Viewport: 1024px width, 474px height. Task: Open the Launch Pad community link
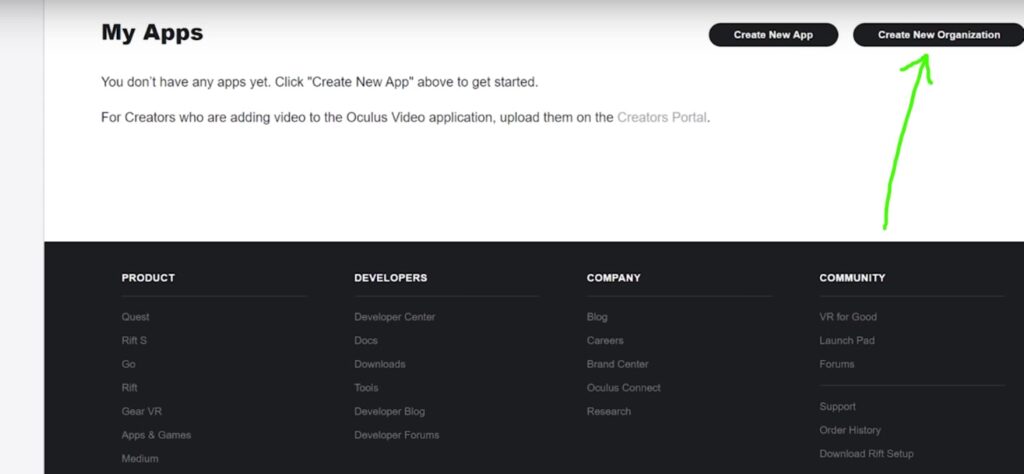click(847, 340)
